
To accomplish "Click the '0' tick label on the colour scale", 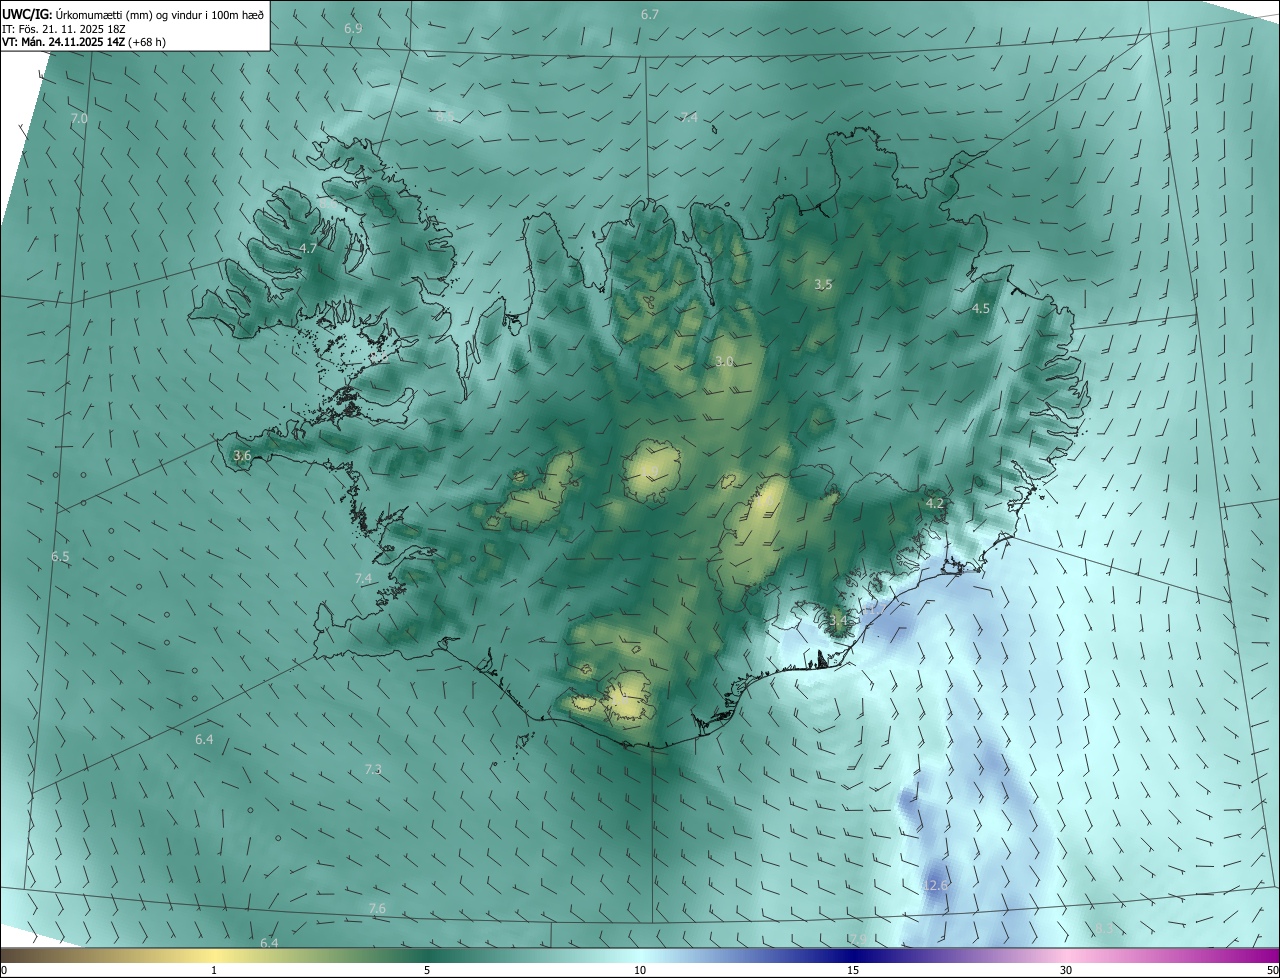I will coord(4,971).
